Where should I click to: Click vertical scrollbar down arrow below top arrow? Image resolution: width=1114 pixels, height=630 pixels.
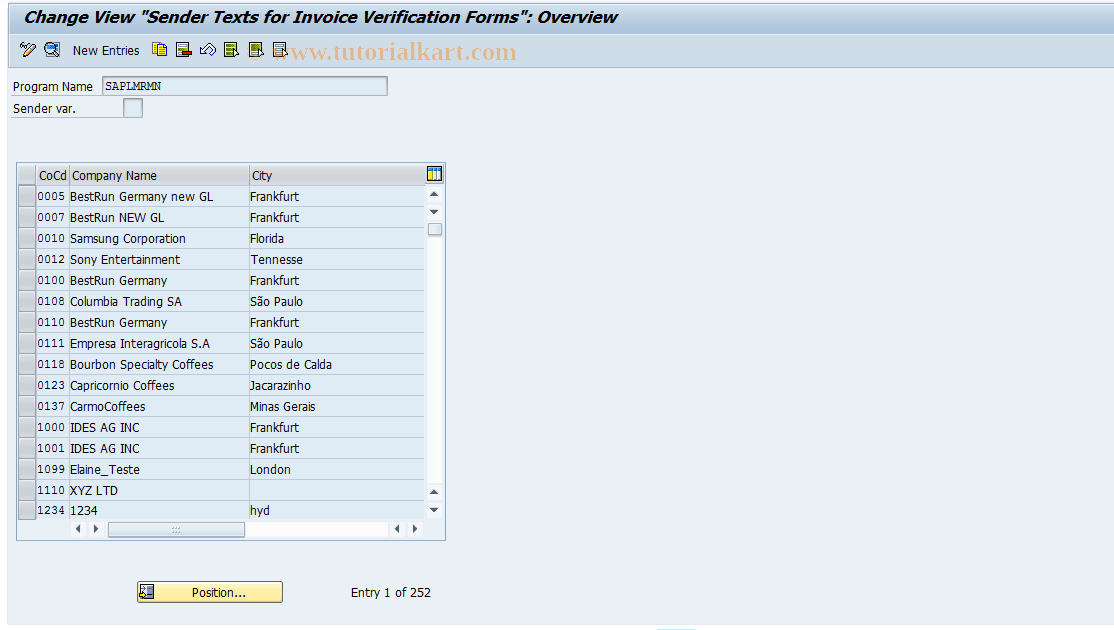pos(434,212)
